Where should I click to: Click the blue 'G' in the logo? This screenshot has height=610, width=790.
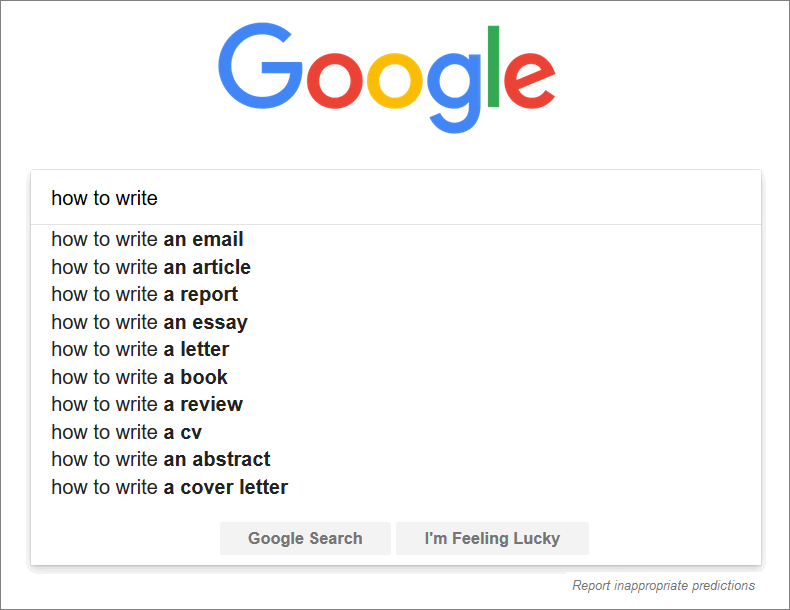click(260, 65)
